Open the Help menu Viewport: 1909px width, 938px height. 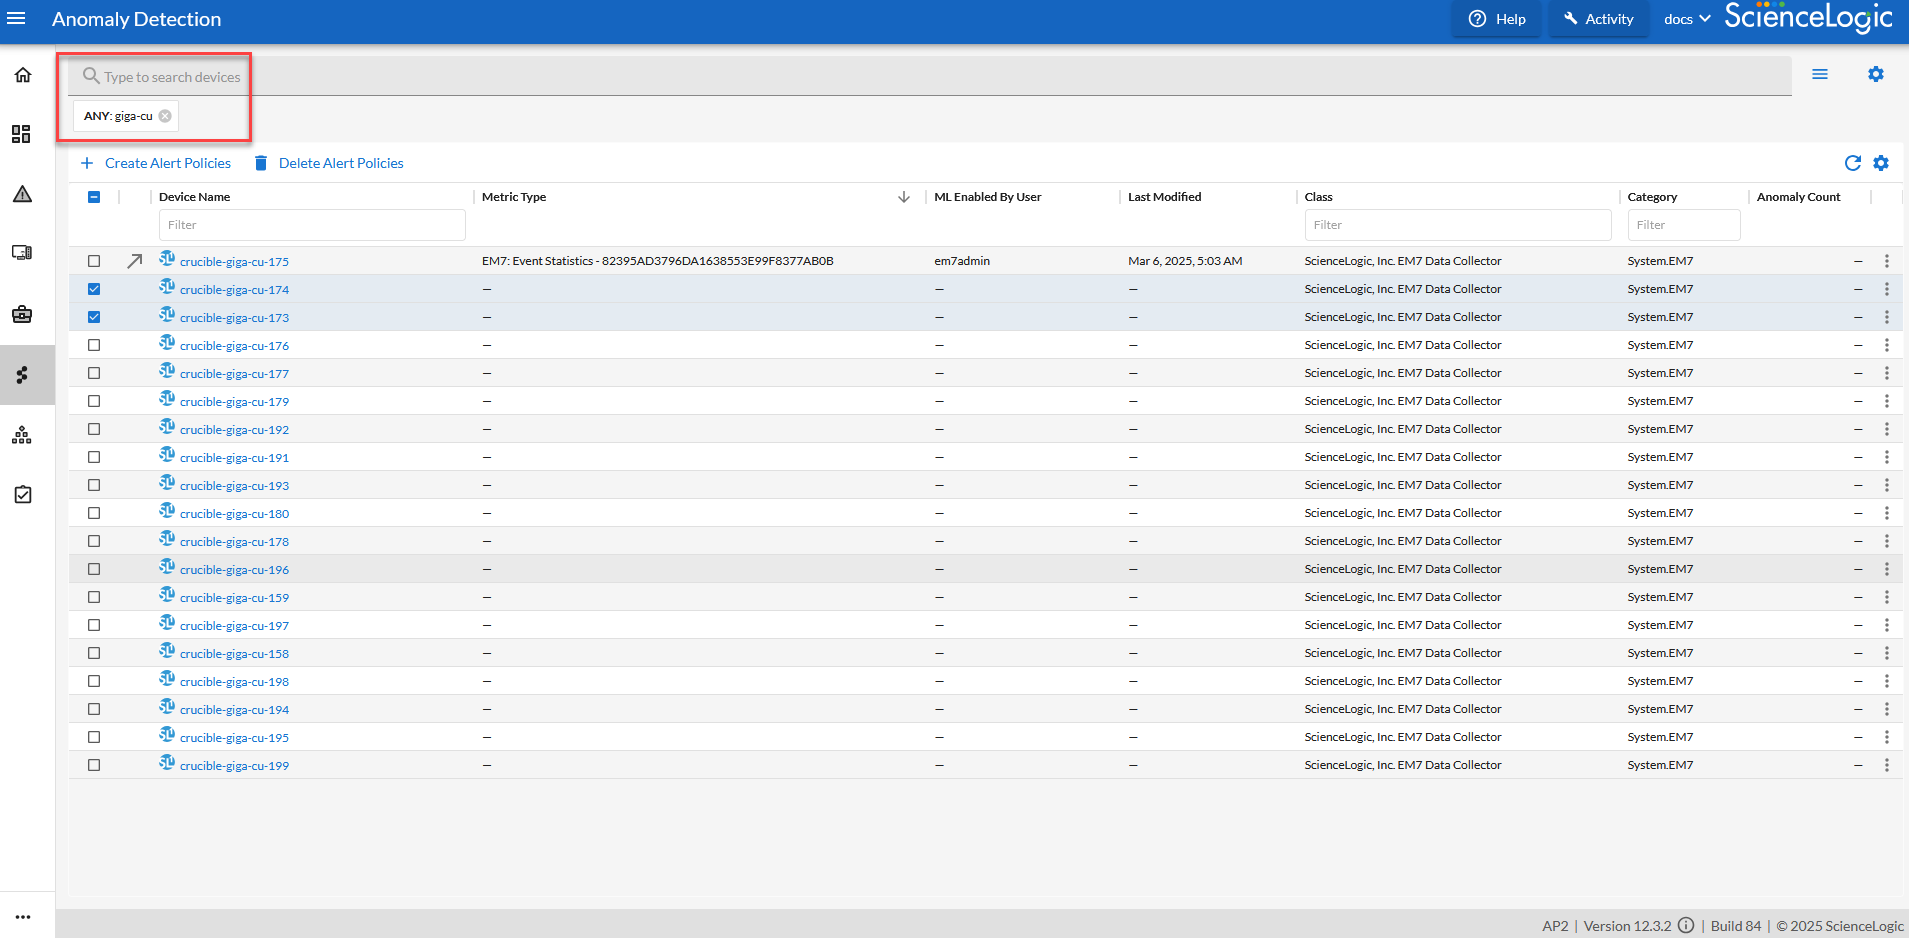[x=1497, y=19]
